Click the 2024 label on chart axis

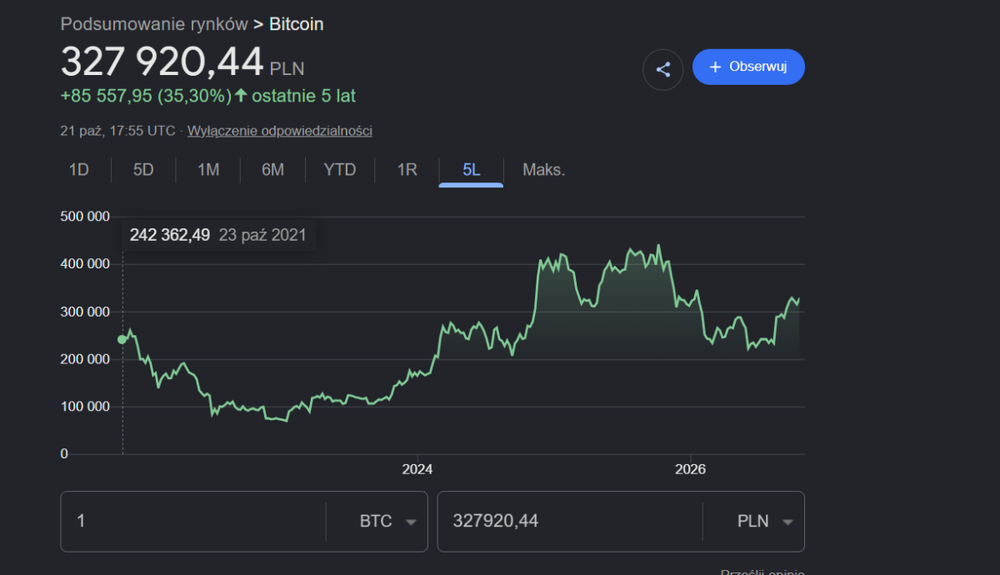pos(417,469)
